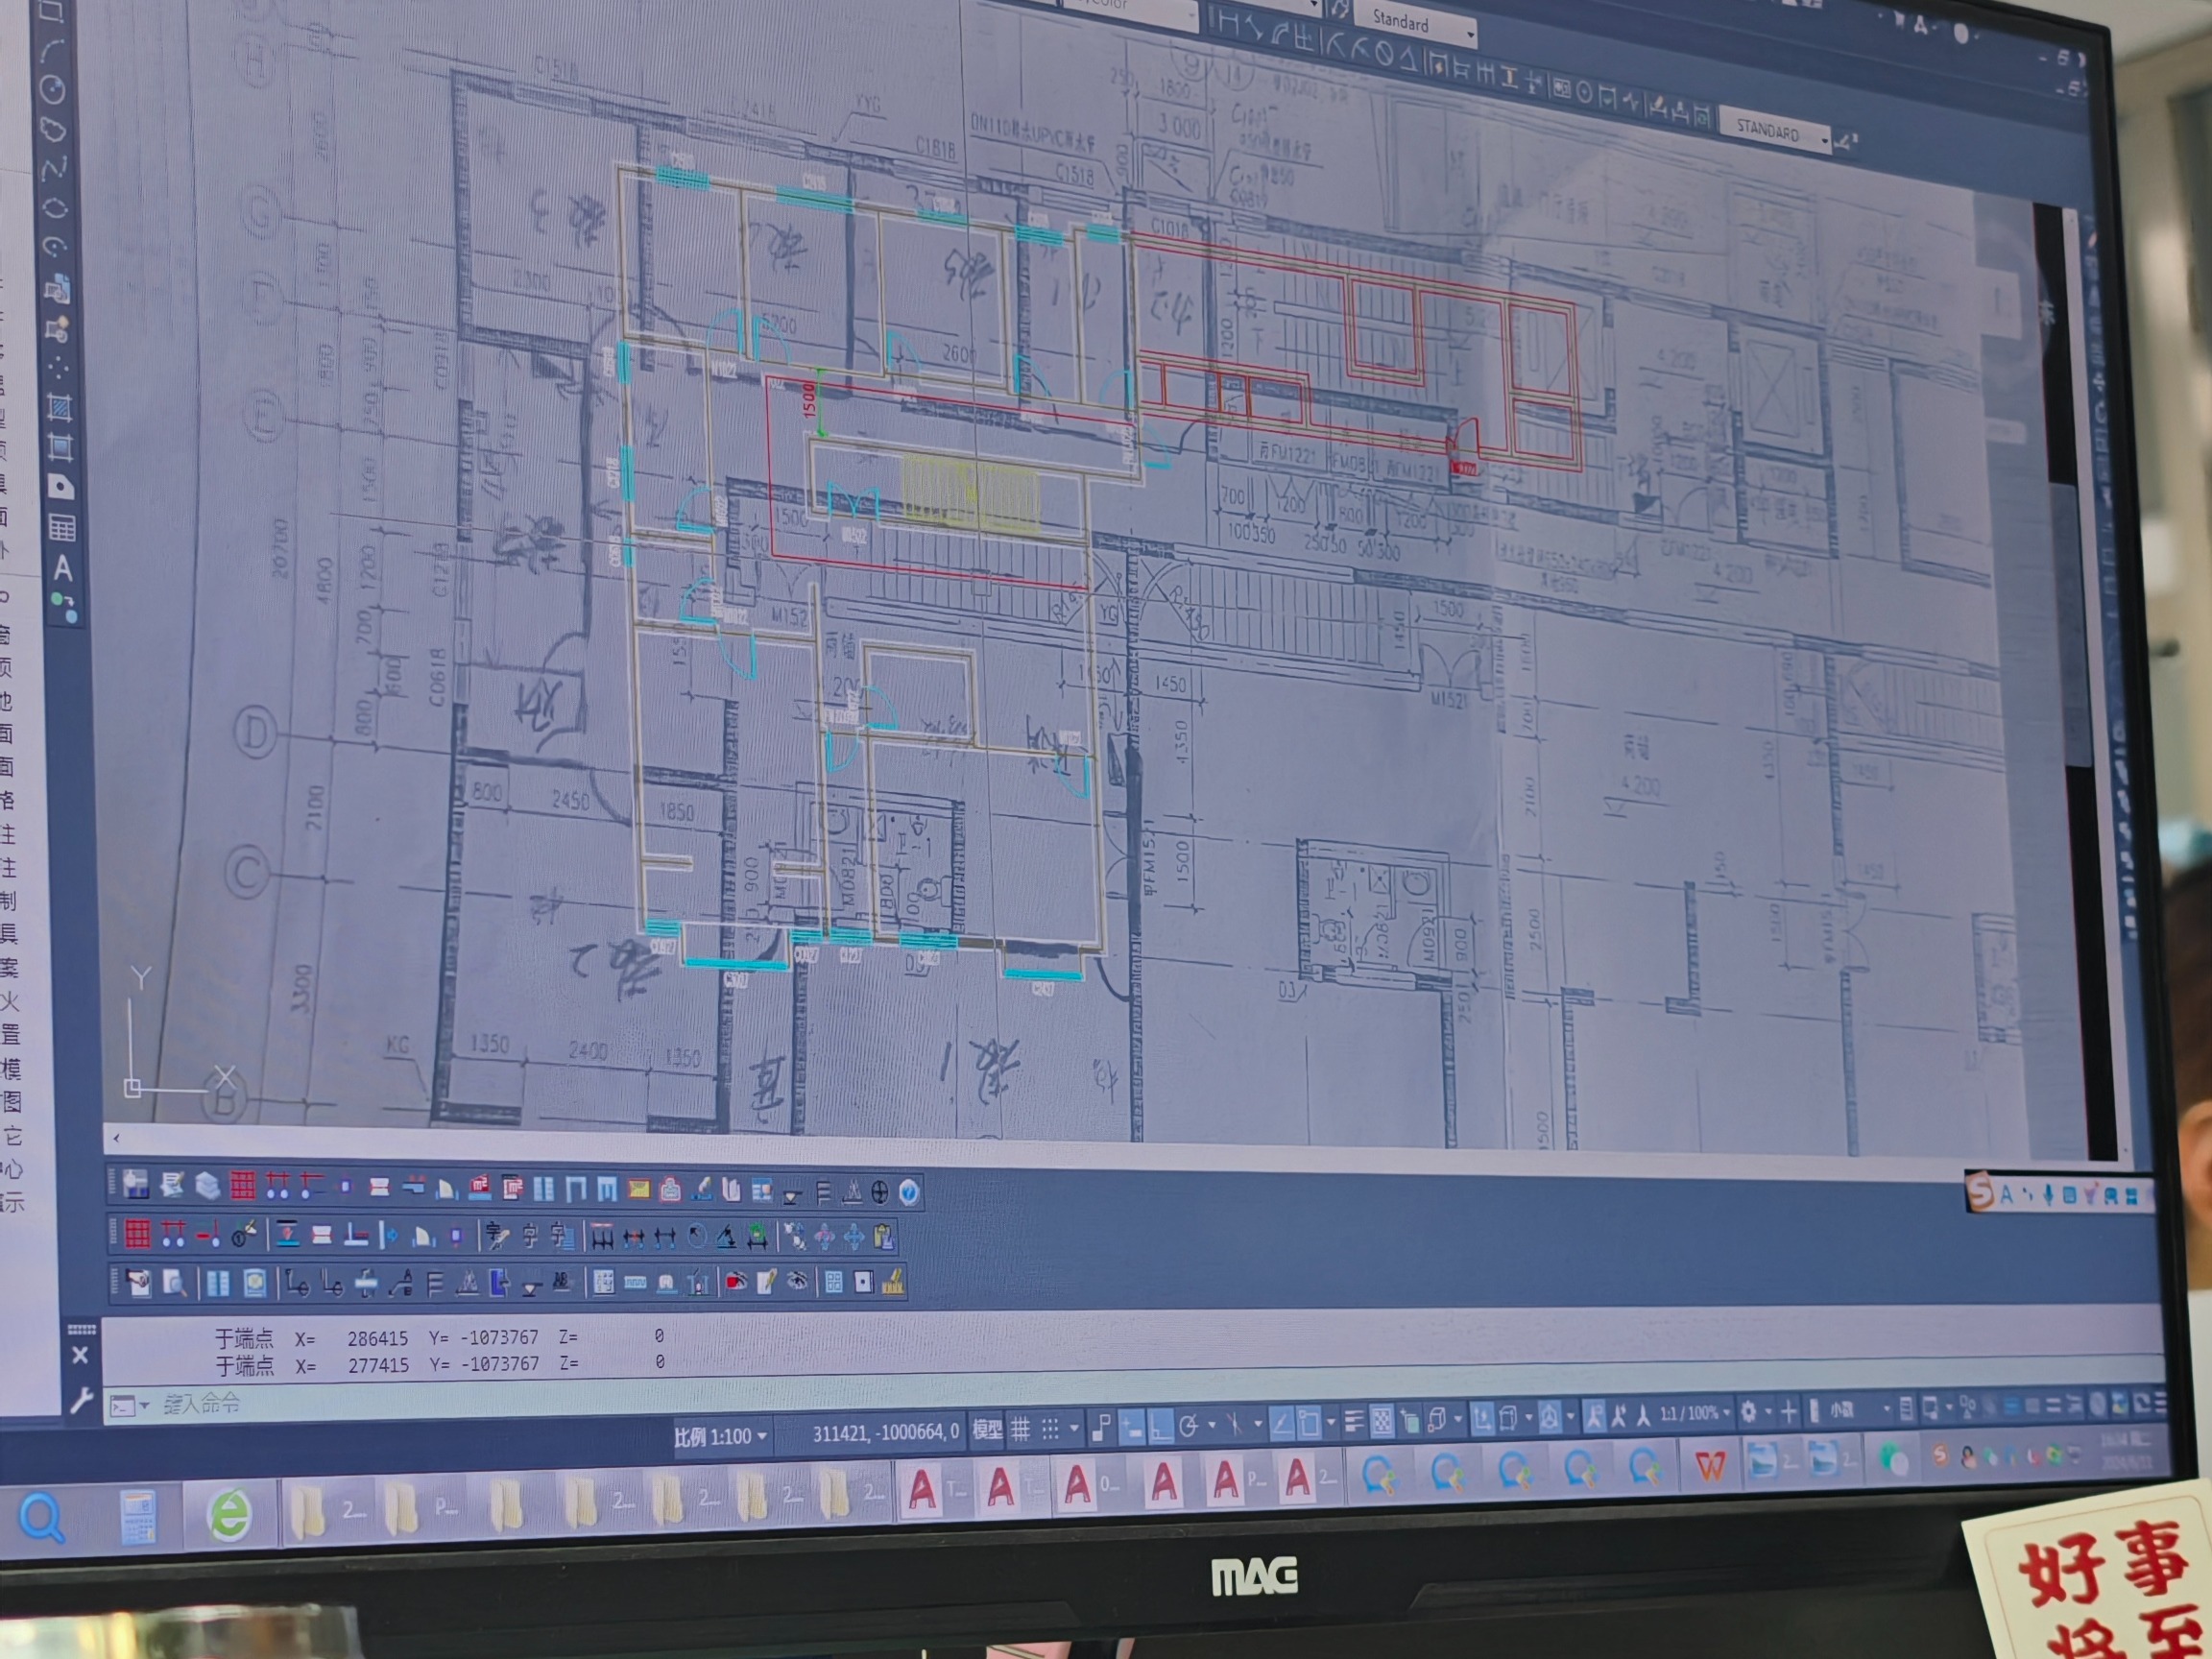Choose the Hatch fill tool
Image resolution: width=2212 pixels, height=1659 pixels.
[59, 407]
